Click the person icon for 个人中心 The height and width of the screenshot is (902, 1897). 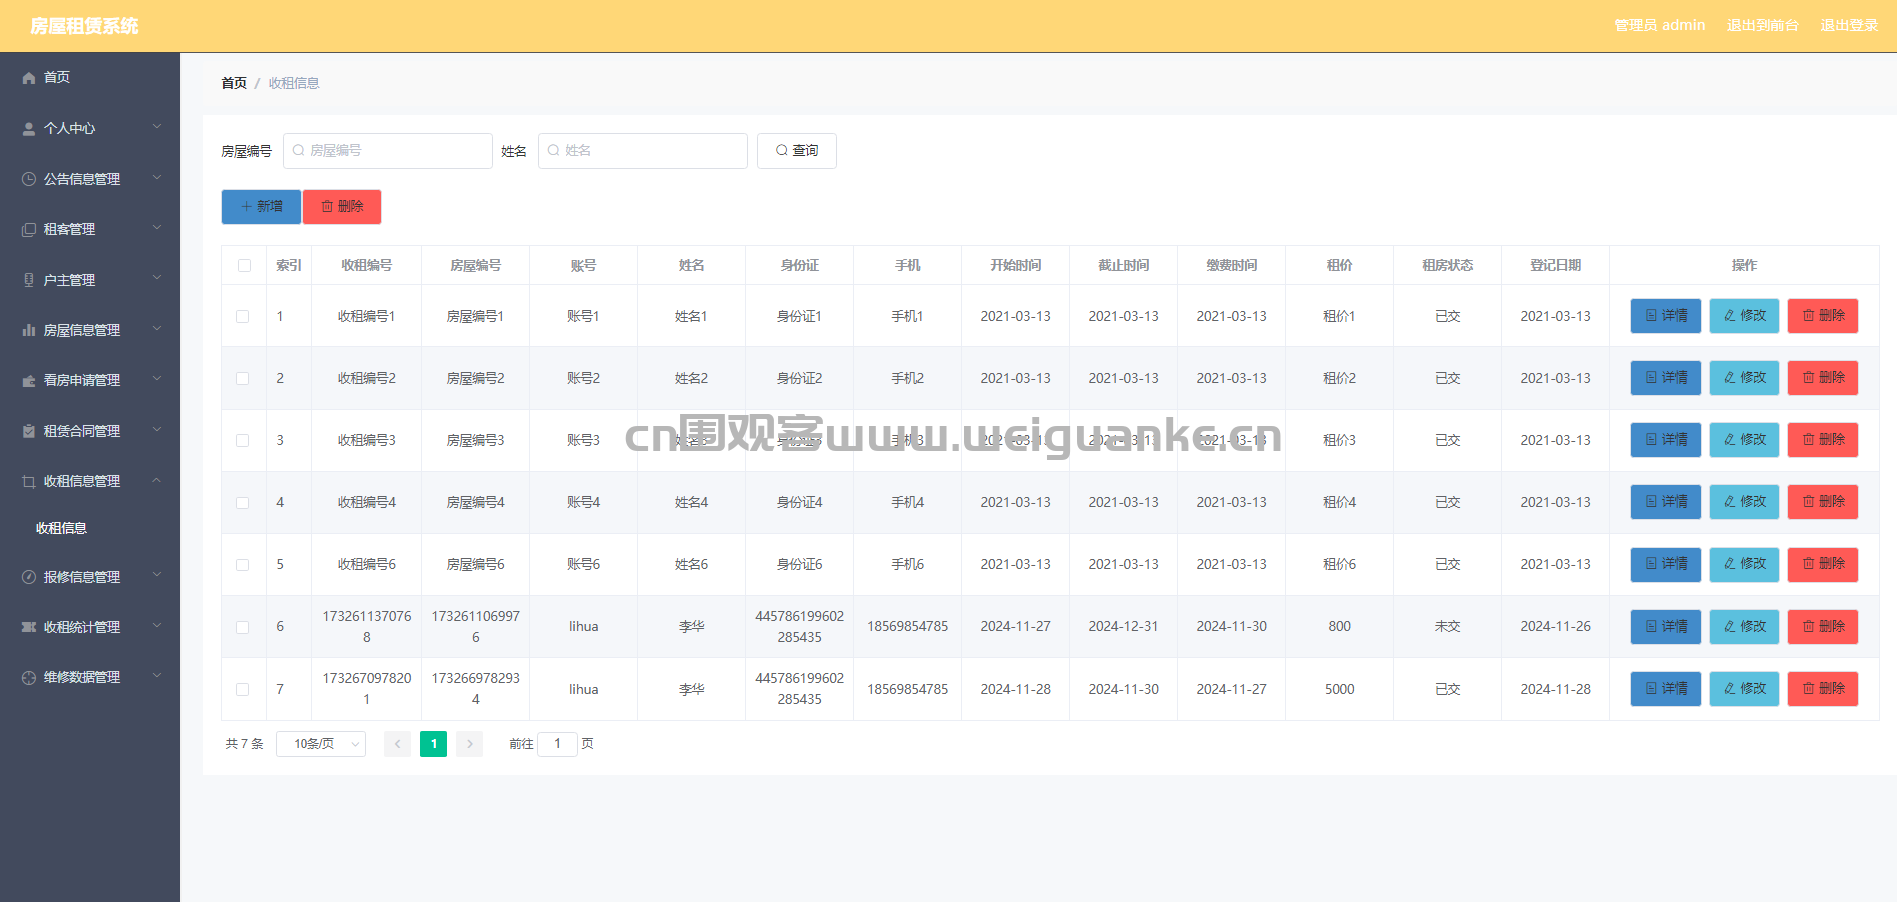(x=29, y=129)
